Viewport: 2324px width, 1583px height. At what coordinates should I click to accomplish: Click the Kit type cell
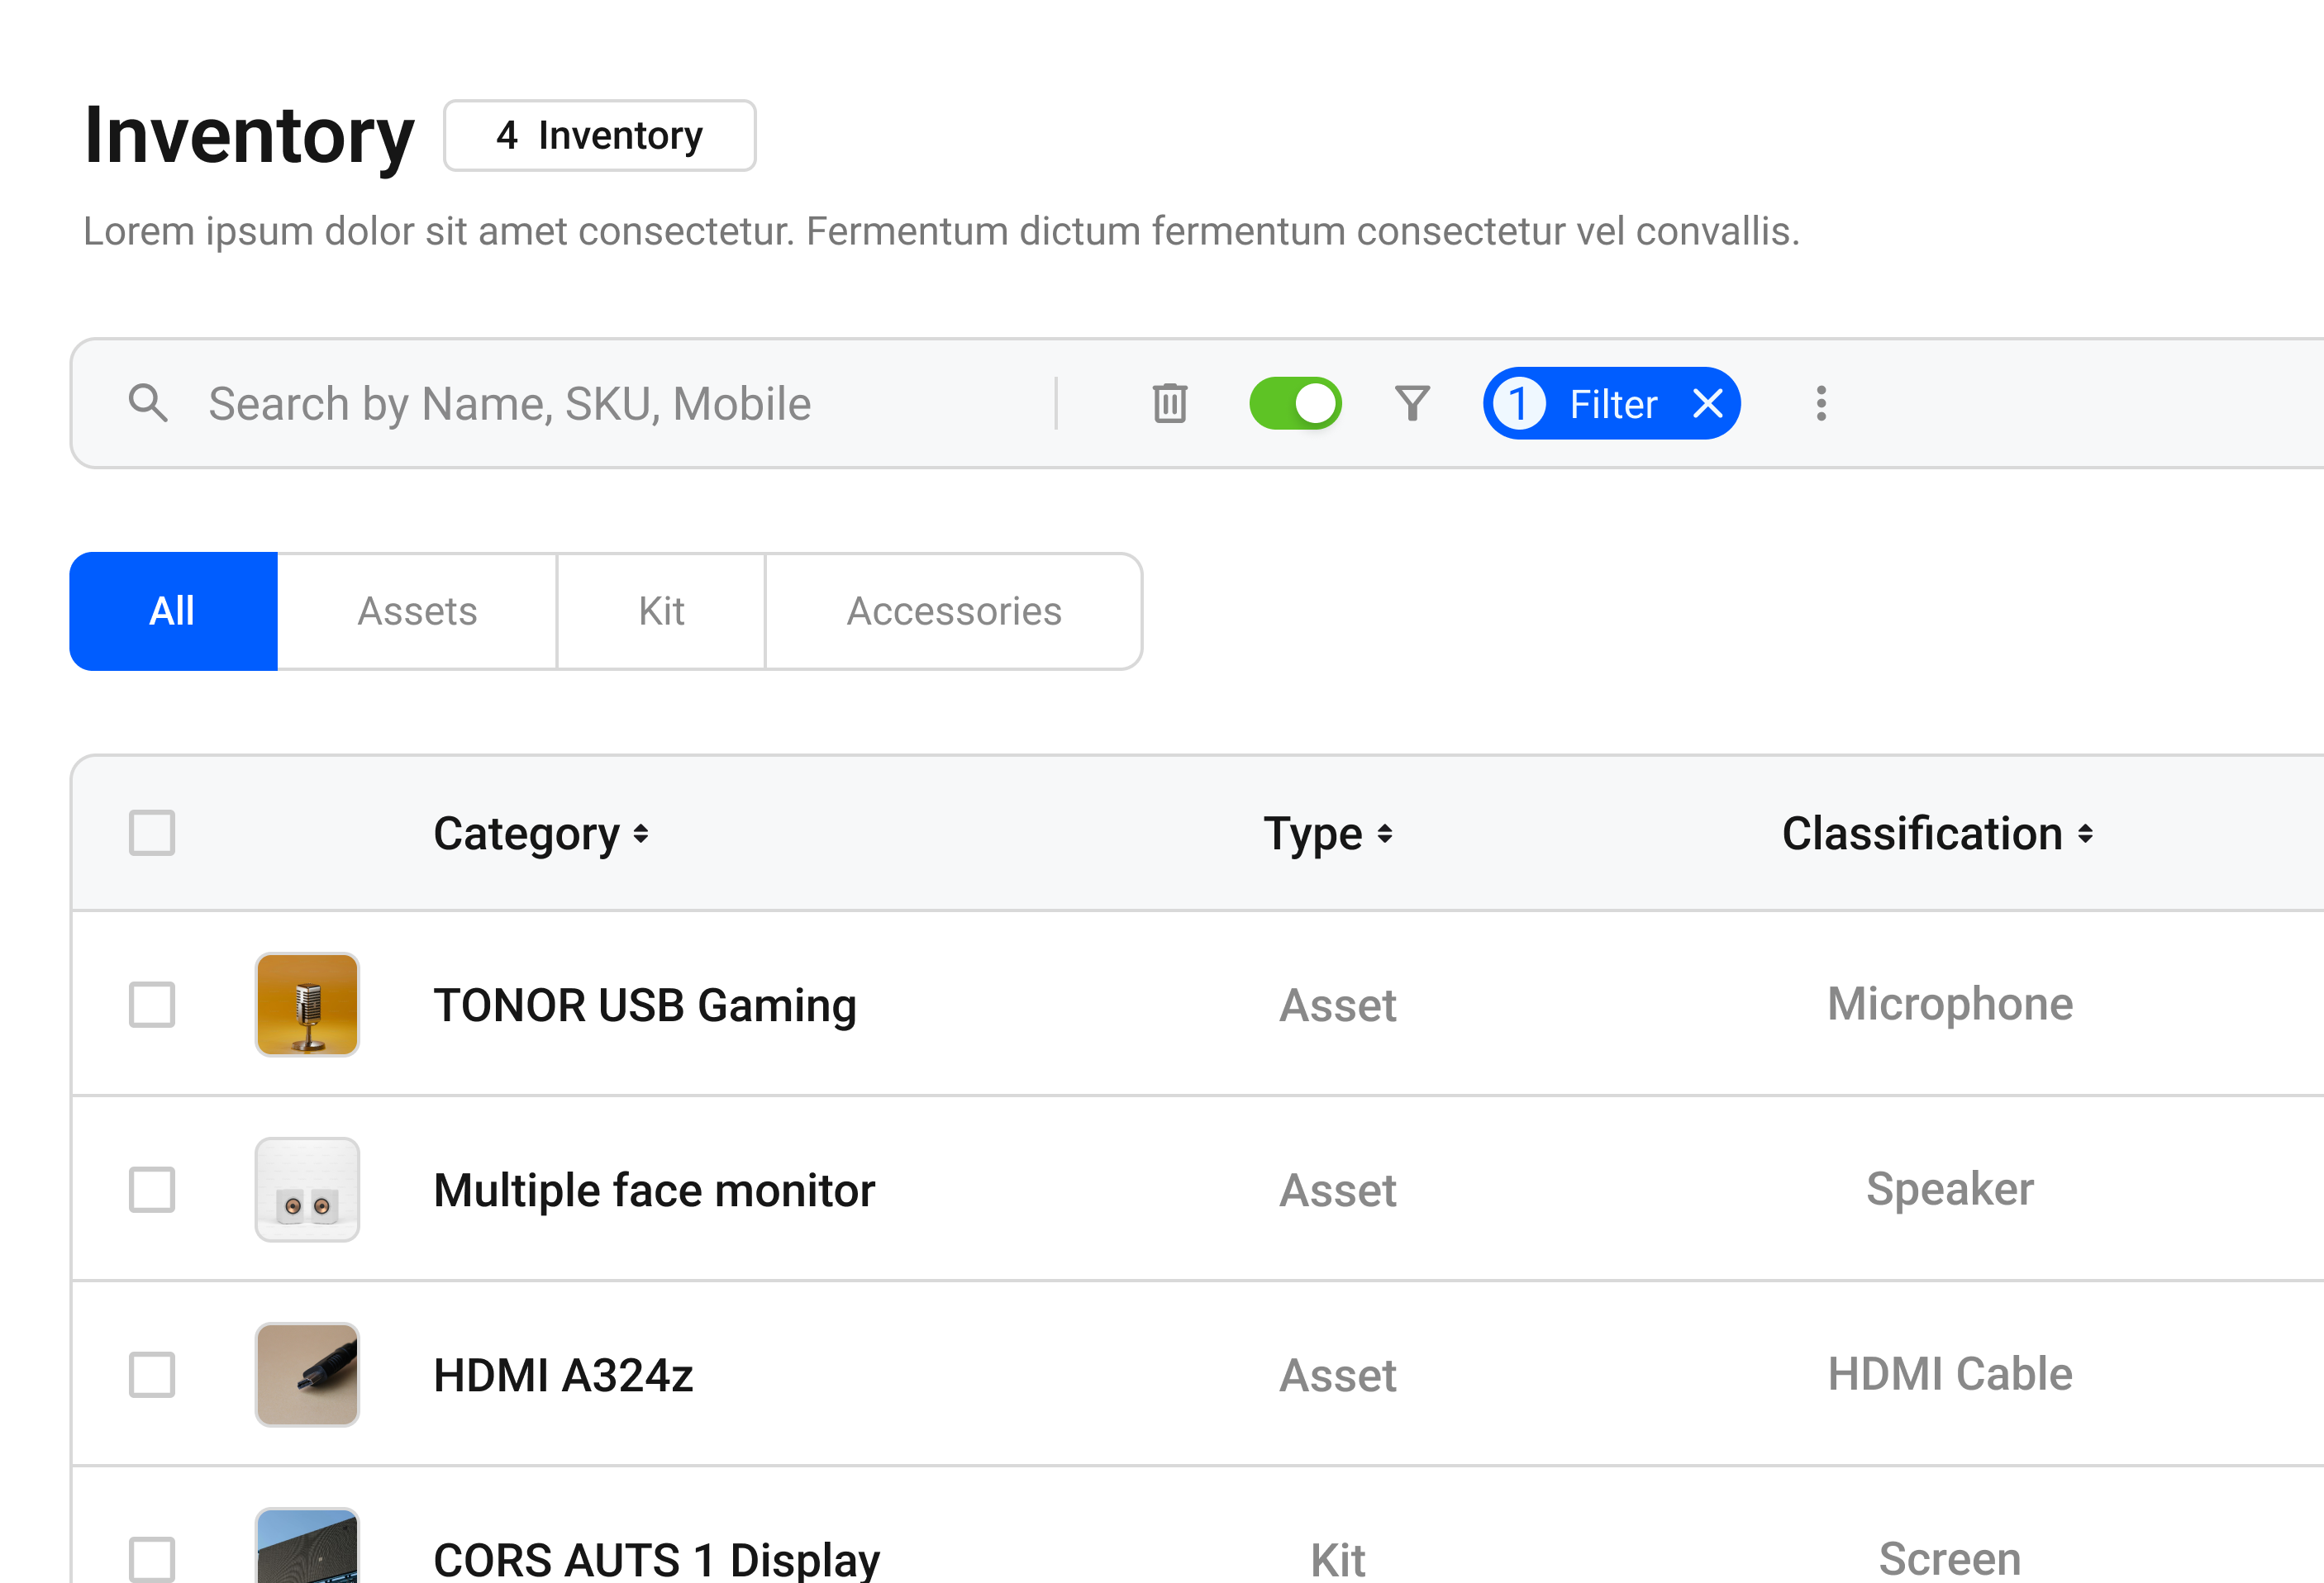(x=1338, y=1559)
